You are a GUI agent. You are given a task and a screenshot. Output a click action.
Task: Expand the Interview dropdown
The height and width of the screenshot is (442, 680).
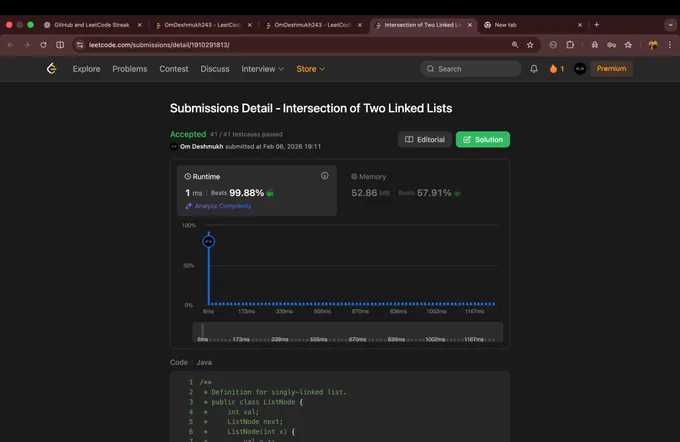(262, 69)
